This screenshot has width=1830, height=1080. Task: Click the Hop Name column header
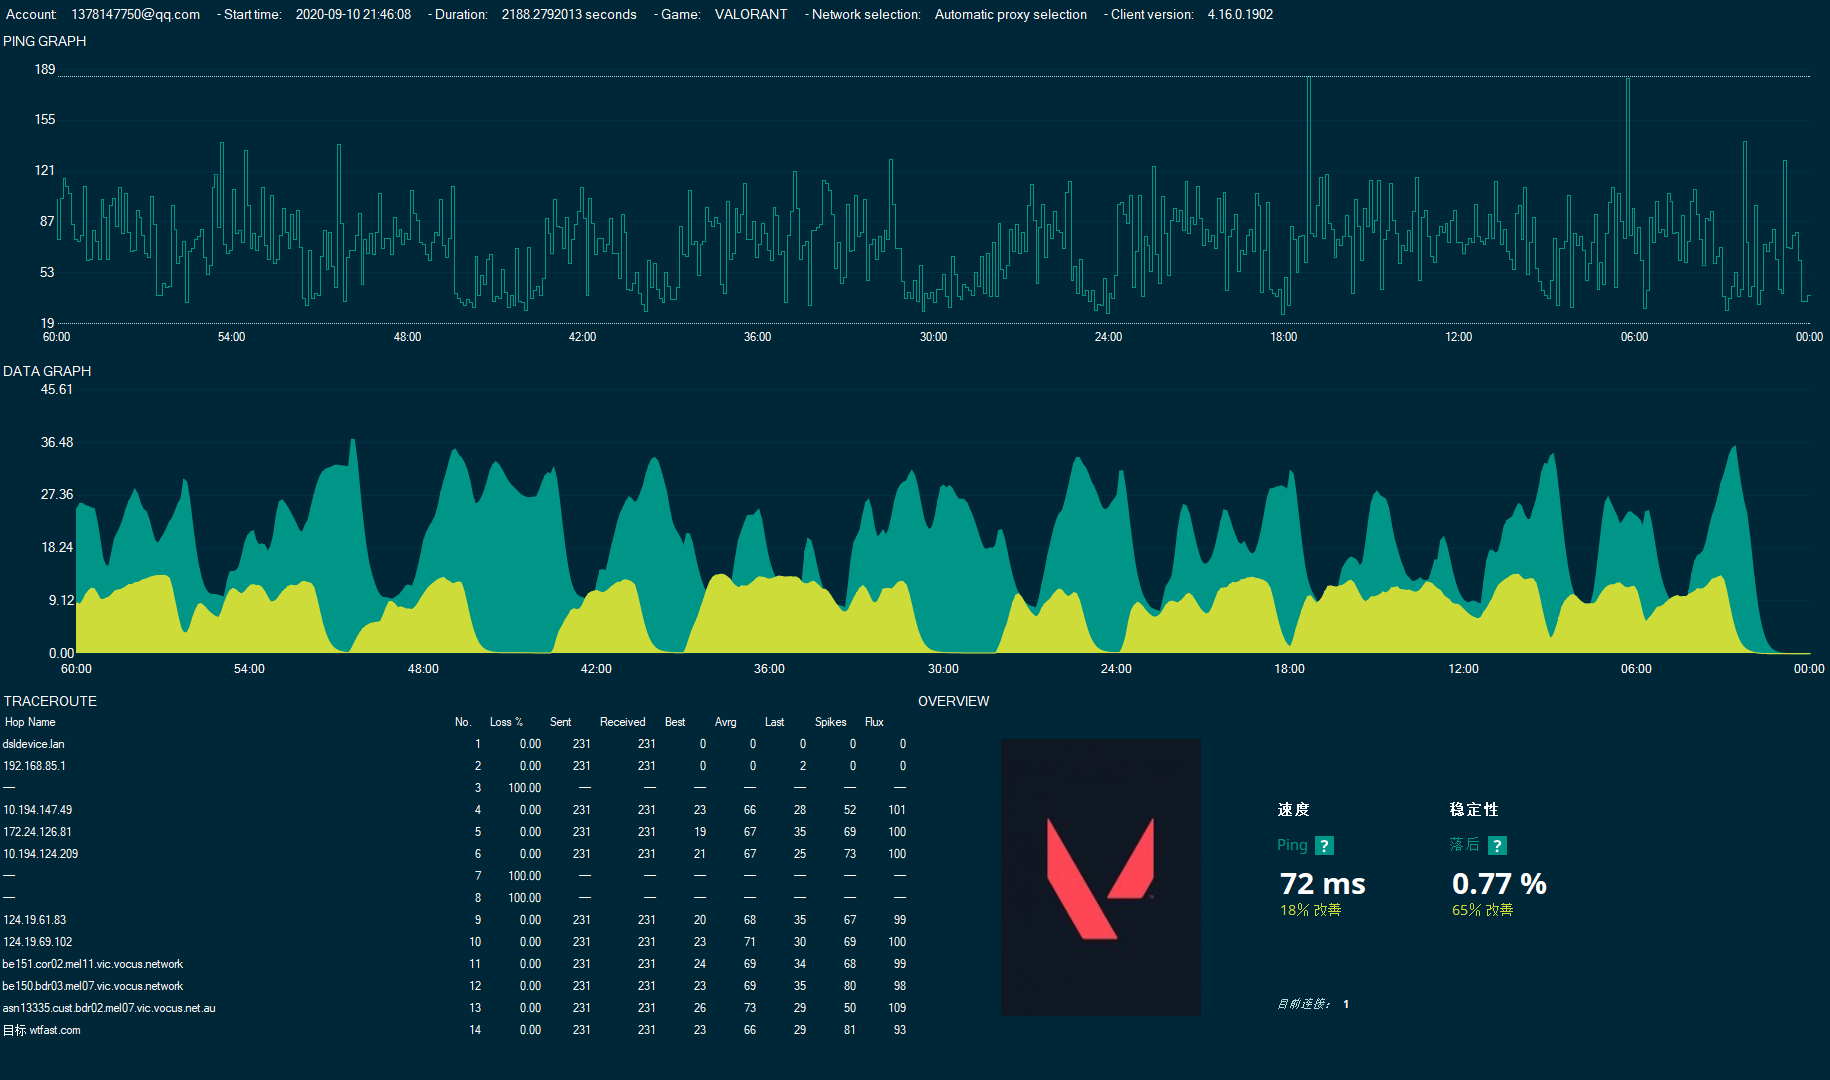(x=30, y=722)
